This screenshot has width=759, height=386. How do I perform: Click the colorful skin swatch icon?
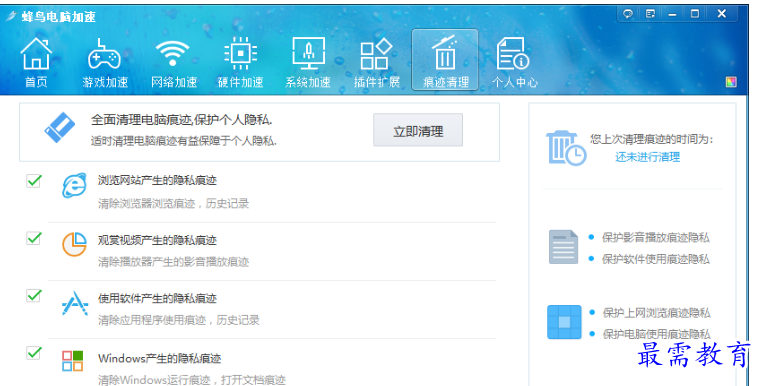pos(731,82)
